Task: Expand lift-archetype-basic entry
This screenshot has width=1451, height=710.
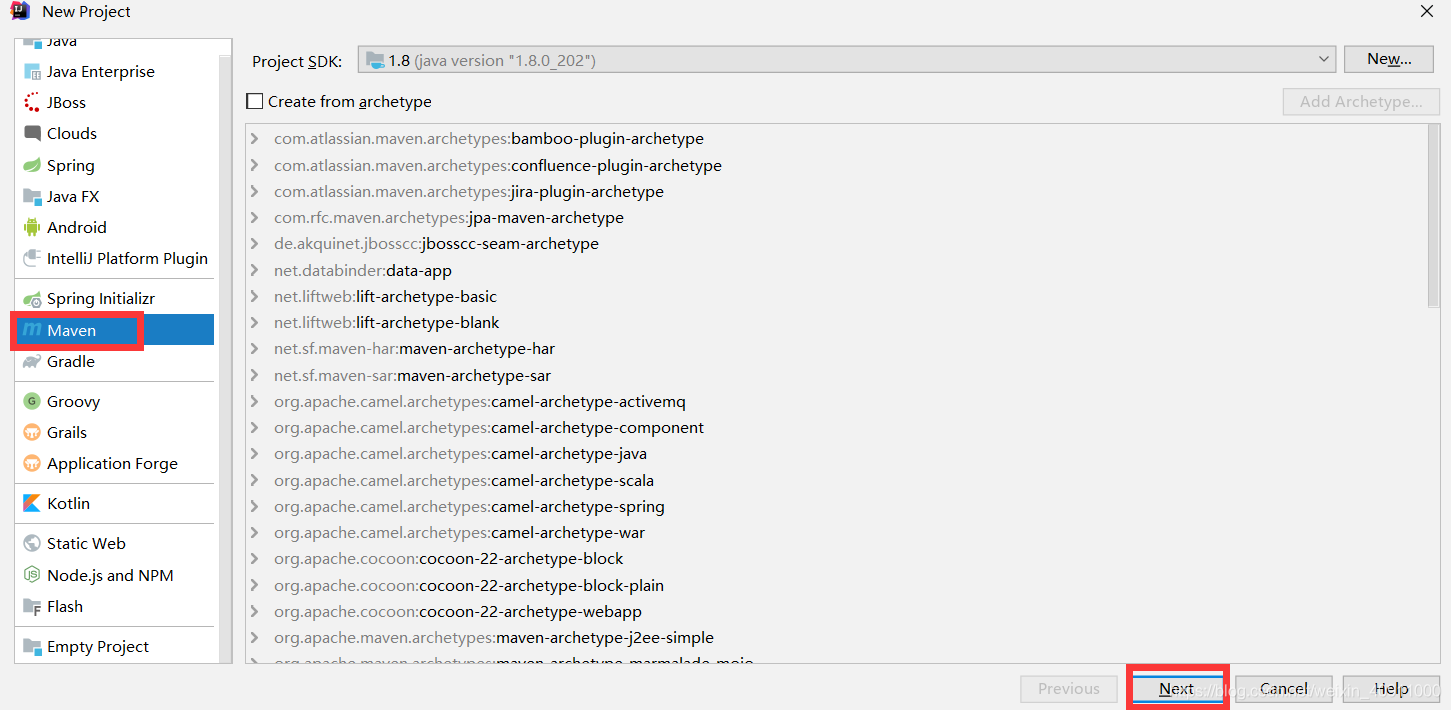Action: [255, 297]
